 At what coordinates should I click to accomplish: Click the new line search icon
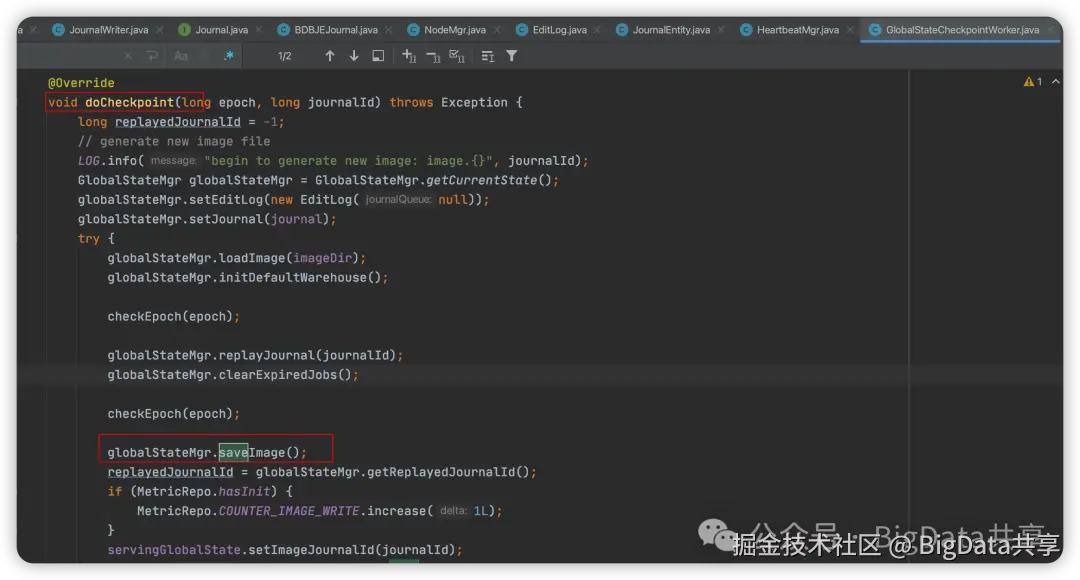click(x=152, y=56)
